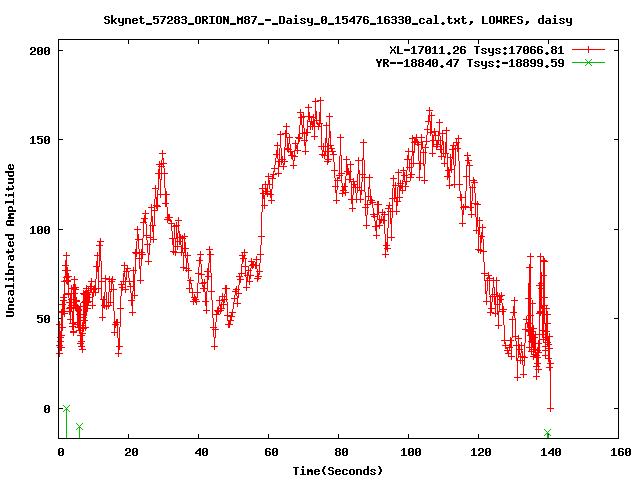Click the x-axis tick value 40
640x480 pixels.
[x=201, y=452]
